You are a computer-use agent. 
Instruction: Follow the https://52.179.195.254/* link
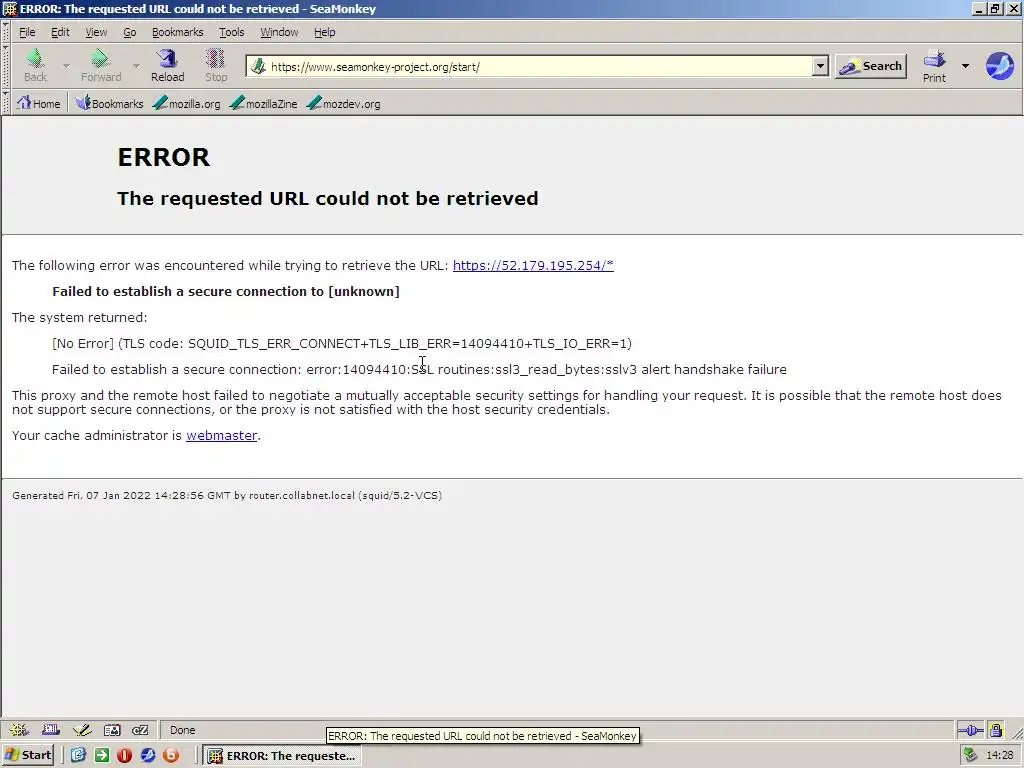pos(533,265)
